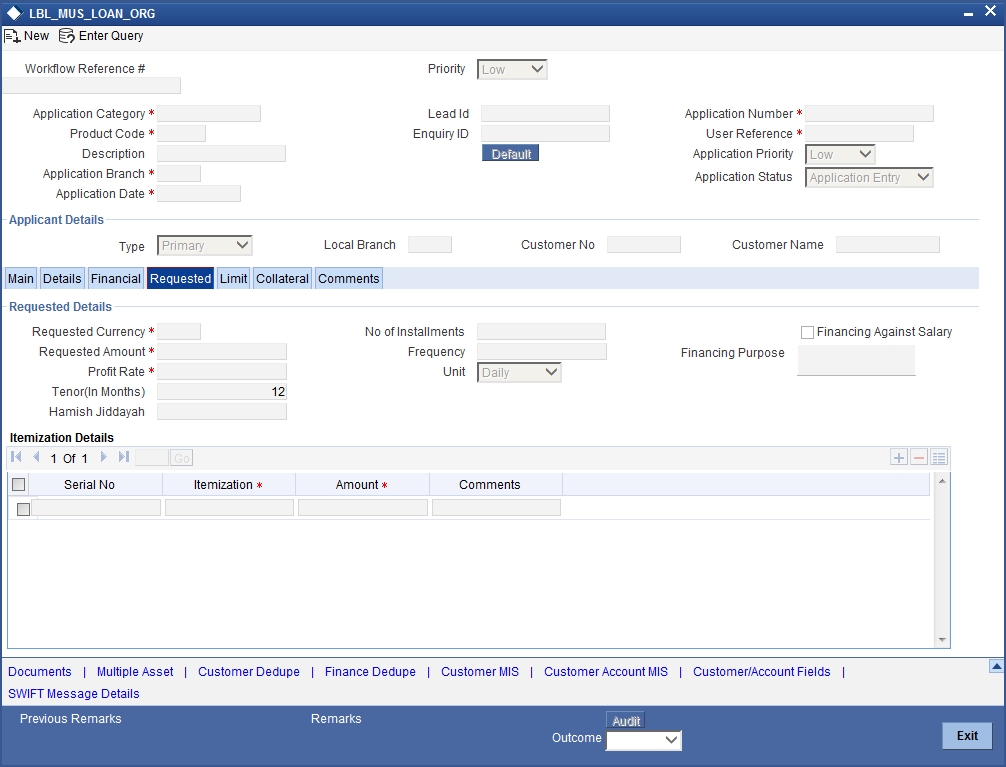This screenshot has height=767, width=1006.
Task: Click the diamond icon in title bar
Action: [x=14, y=13]
